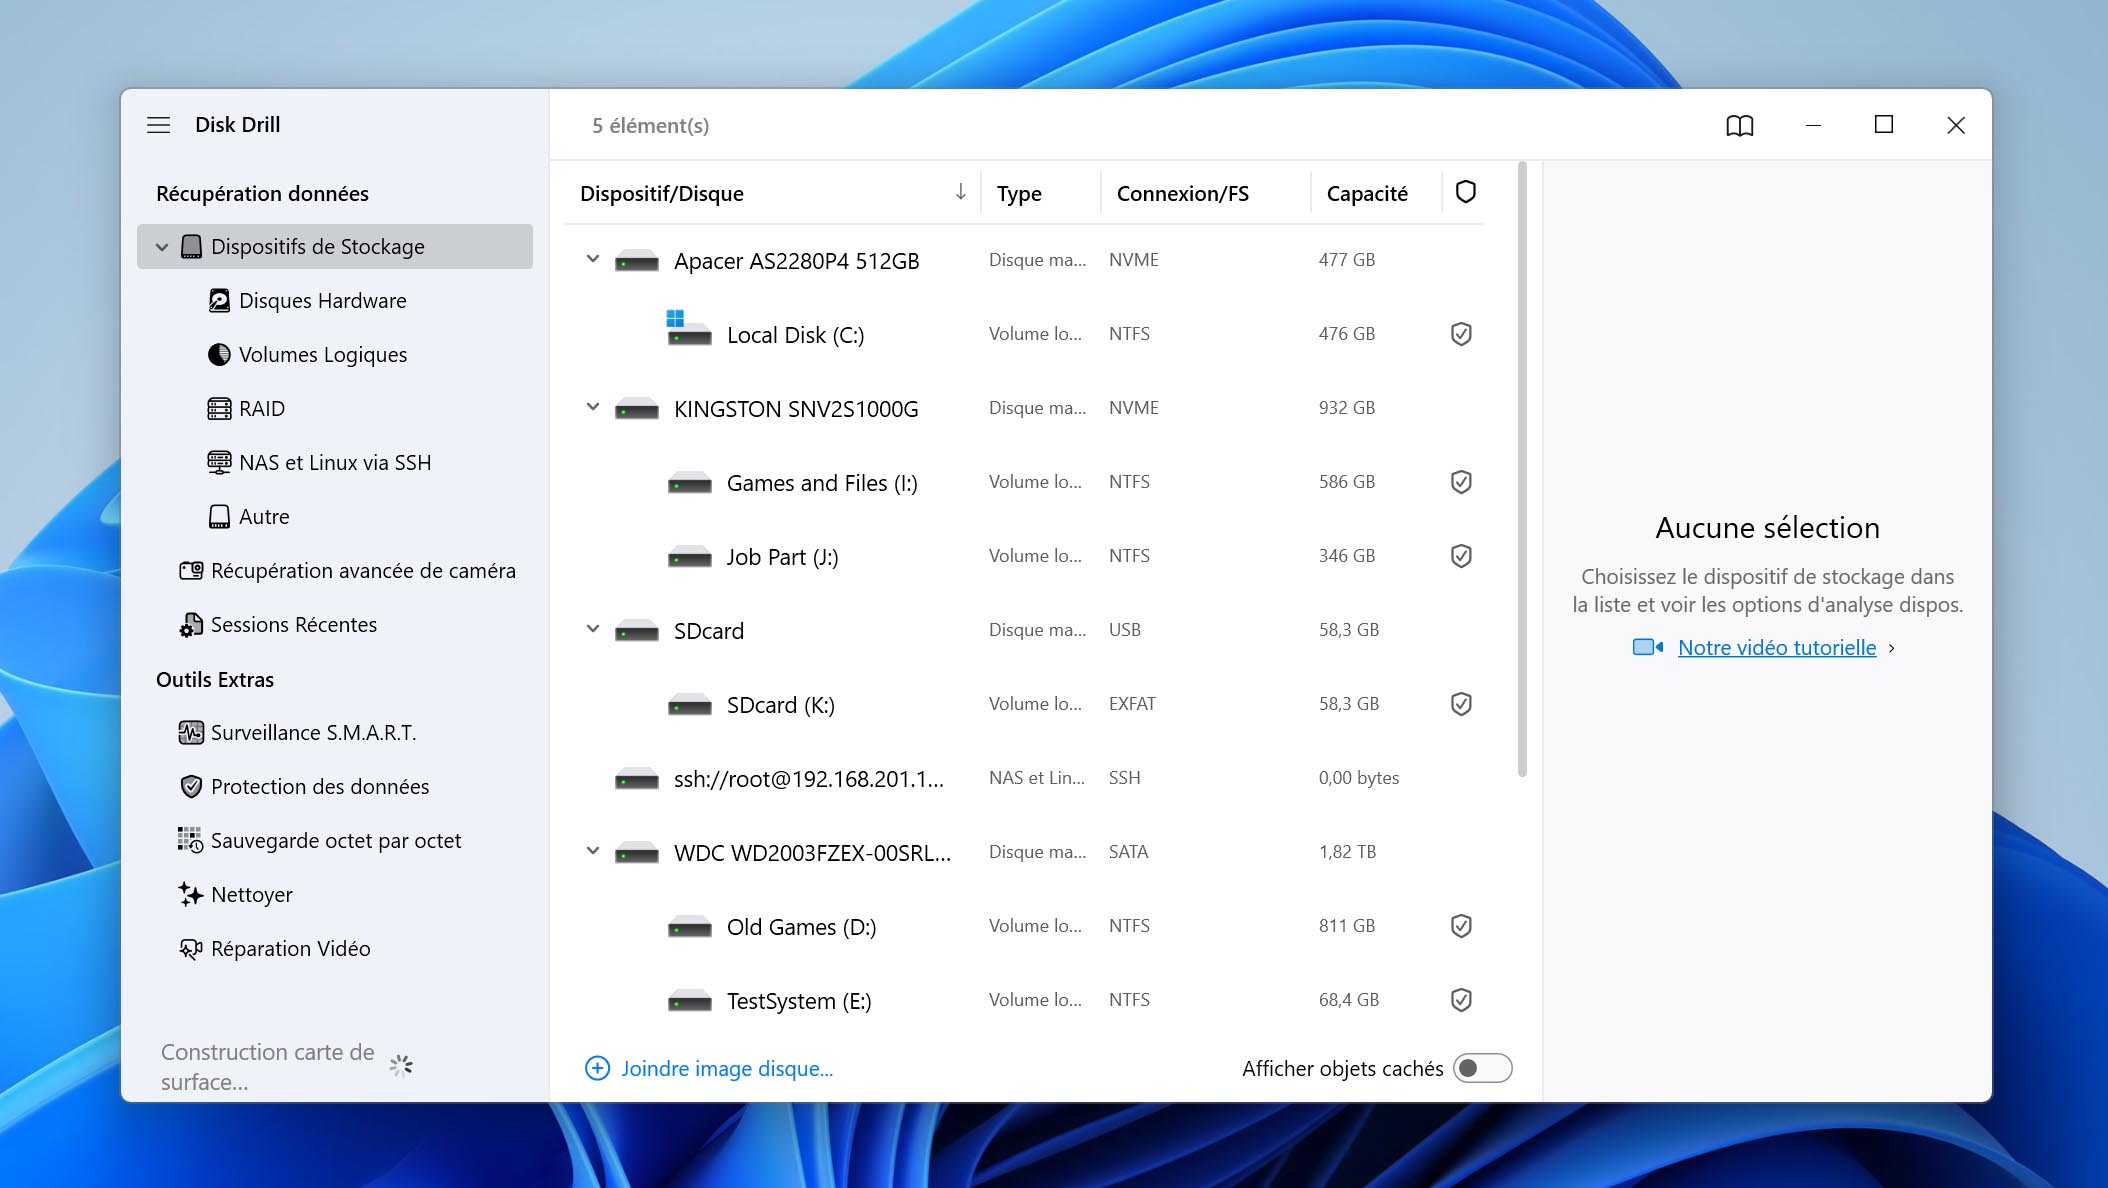Click the 0,00 bytes capacity cell
This screenshot has width=2108, height=1188.
(x=1358, y=778)
